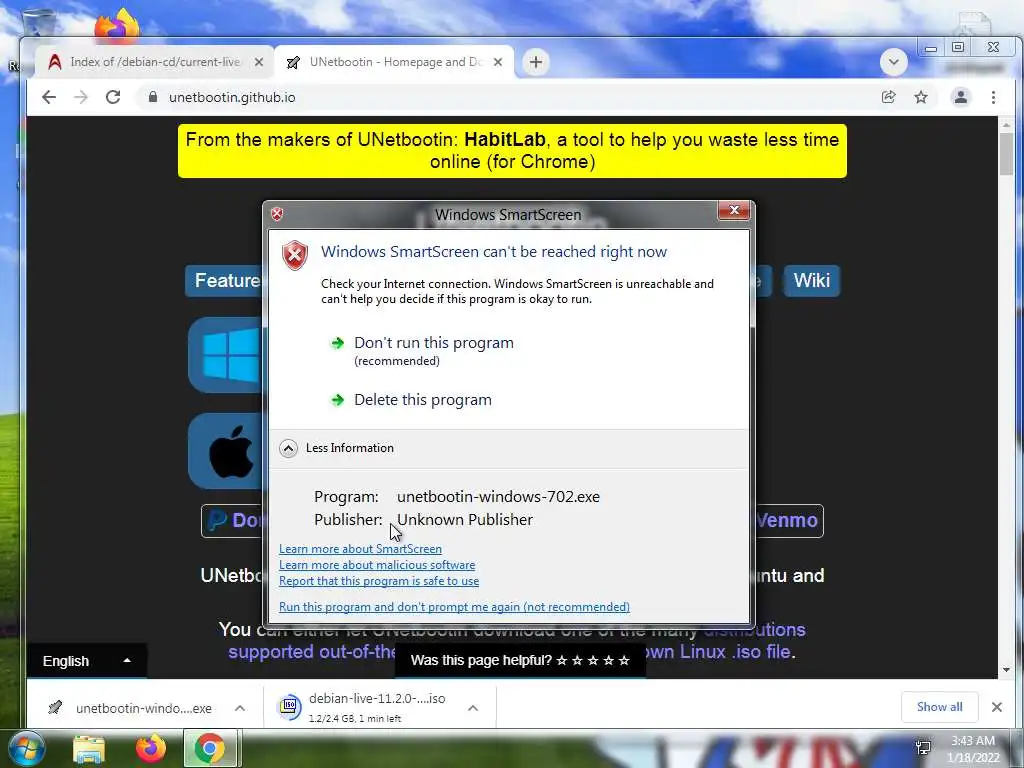1024x768 pixels.
Task: Open the English language dropdown
Action: coord(86,661)
